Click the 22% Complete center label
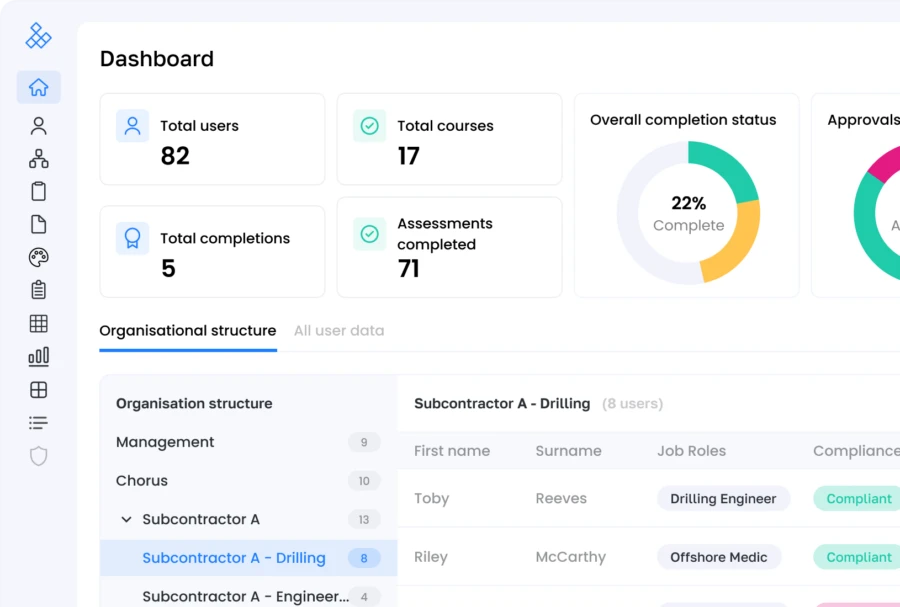The width and height of the screenshot is (900, 607). [x=688, y=213]
